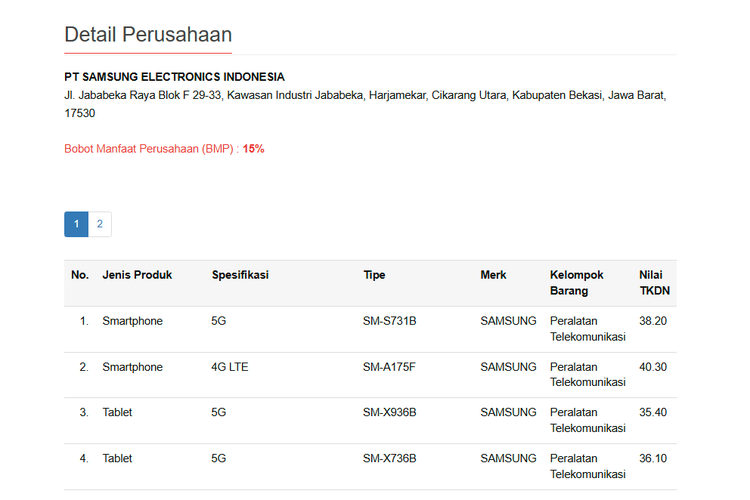Click row number 1. in table
Screen dimensions: 750x500
click(x=84, y=321)
